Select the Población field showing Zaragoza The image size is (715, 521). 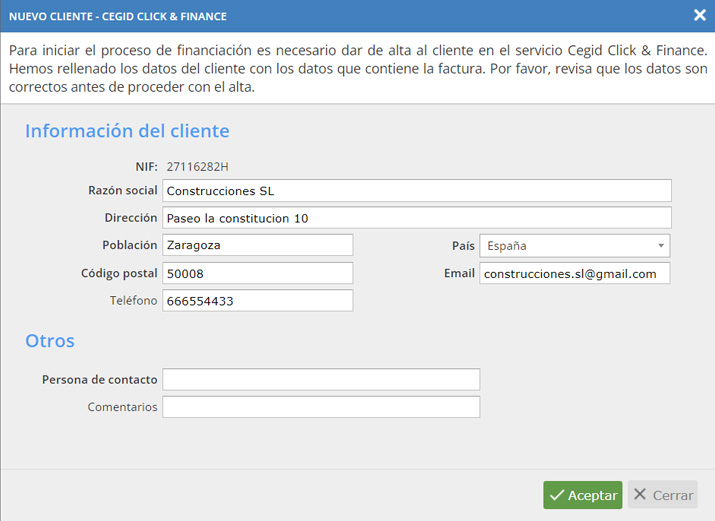click(258, 245)
